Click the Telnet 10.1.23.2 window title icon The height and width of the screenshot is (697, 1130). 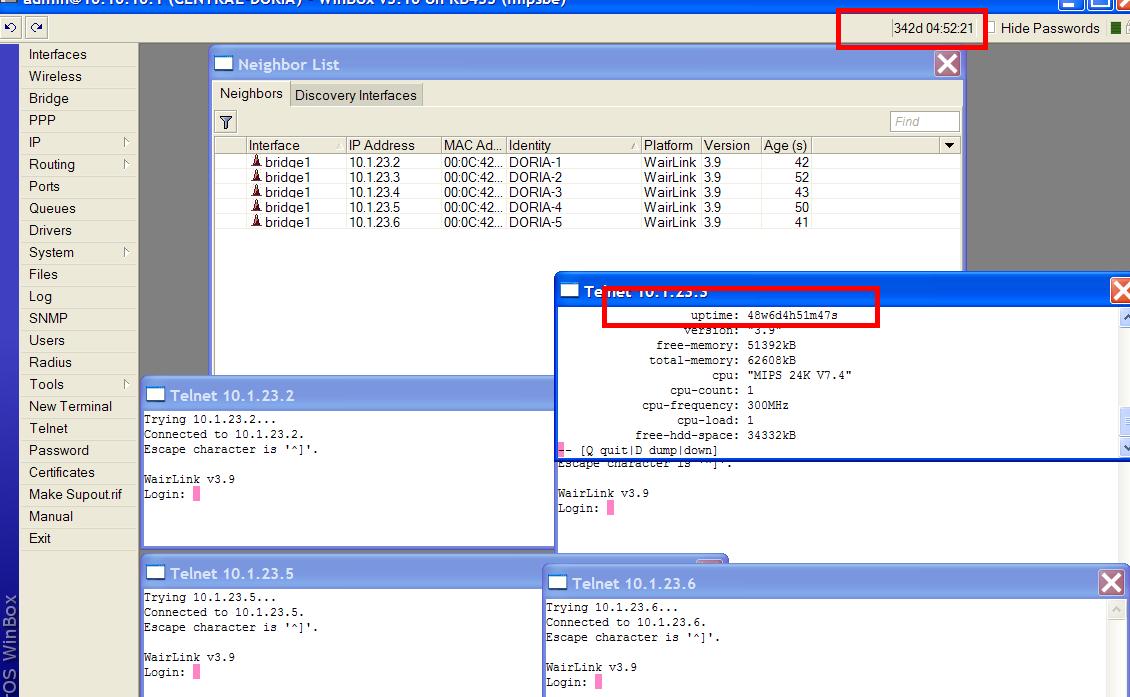[x=155, y=394]
